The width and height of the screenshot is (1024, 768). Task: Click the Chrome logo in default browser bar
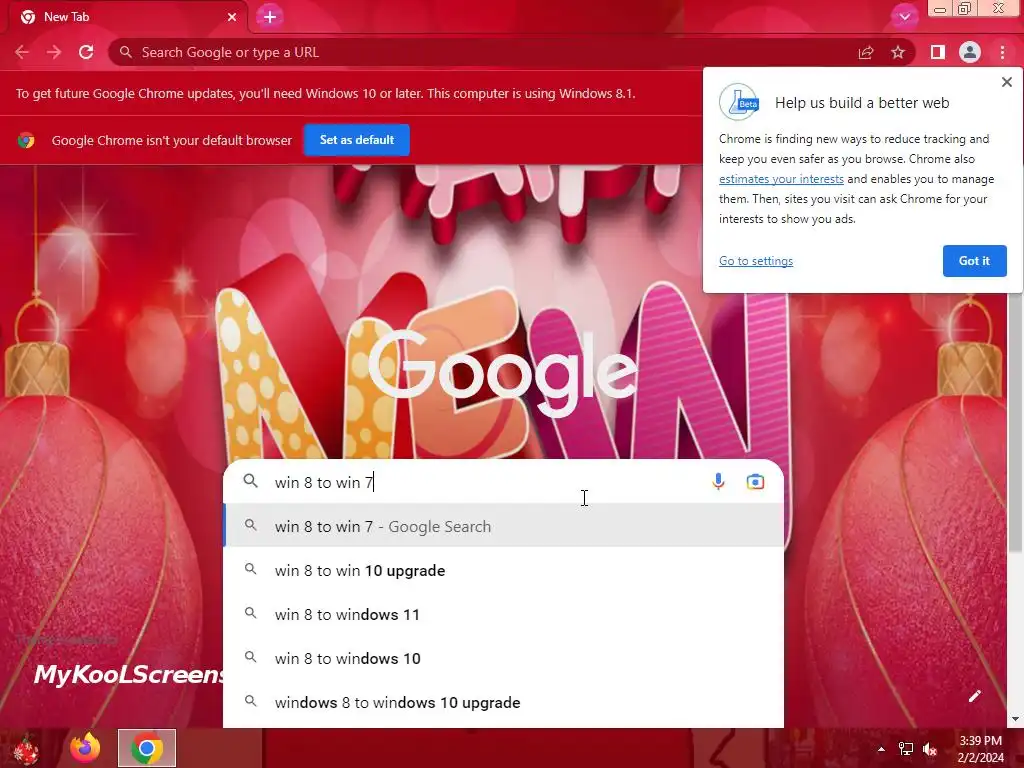(x=26, y=140)
